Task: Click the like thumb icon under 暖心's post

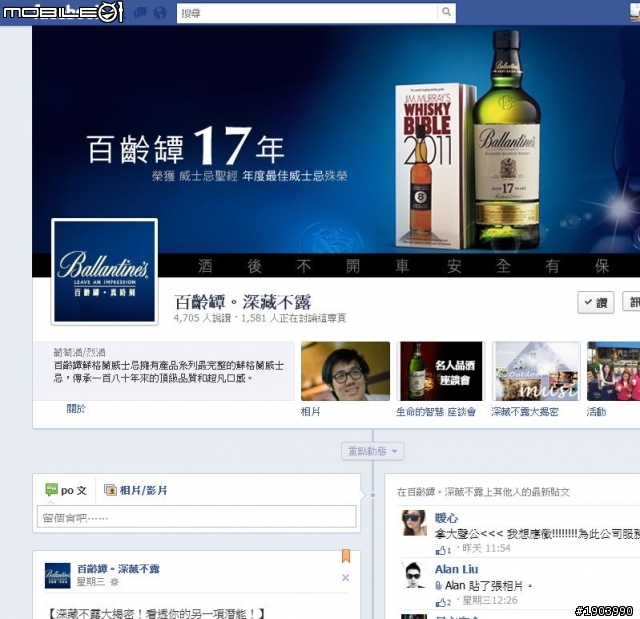Action: pyautogui.click(x=440, y=550)
